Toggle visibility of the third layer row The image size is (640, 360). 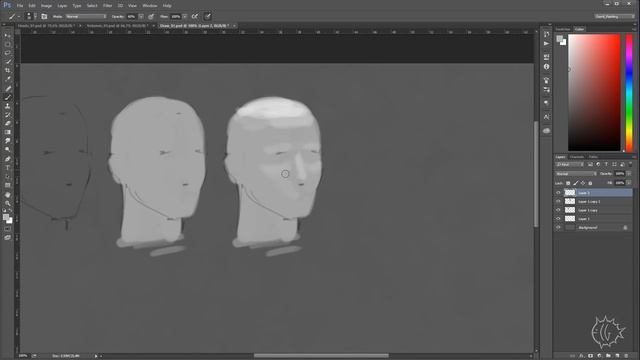[x=558, y=210]
